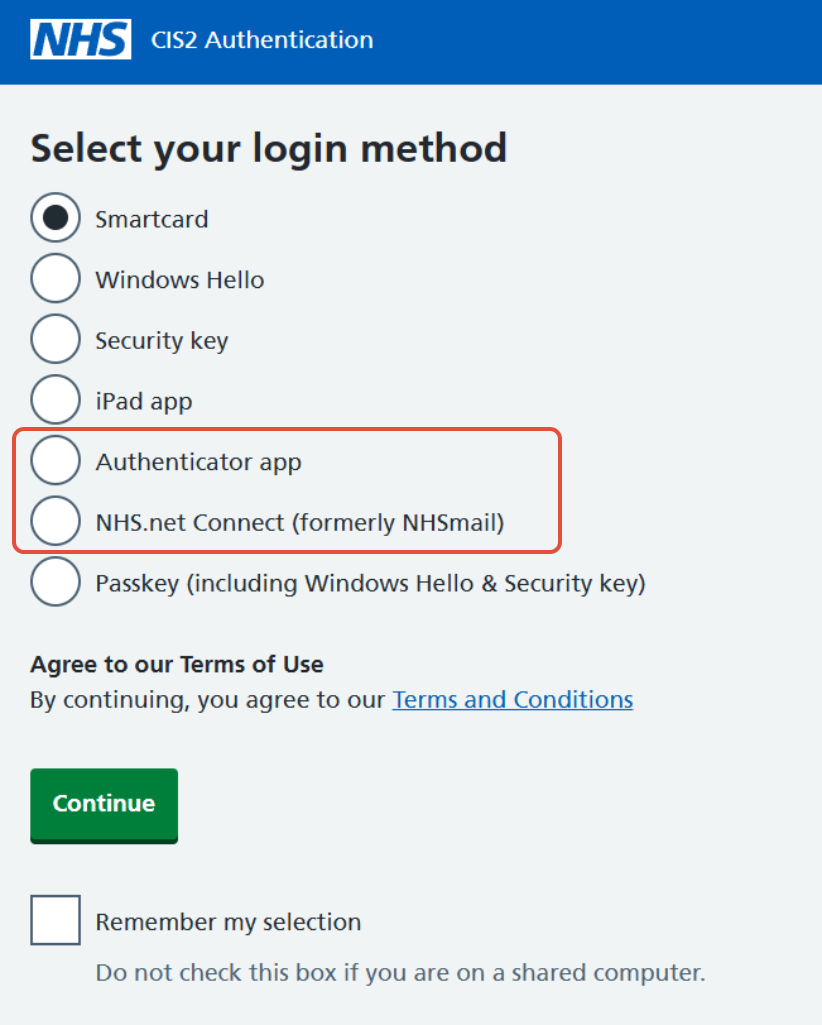Select the Security key radio button
822x1025 pixels.
click(x=55, y=340)
